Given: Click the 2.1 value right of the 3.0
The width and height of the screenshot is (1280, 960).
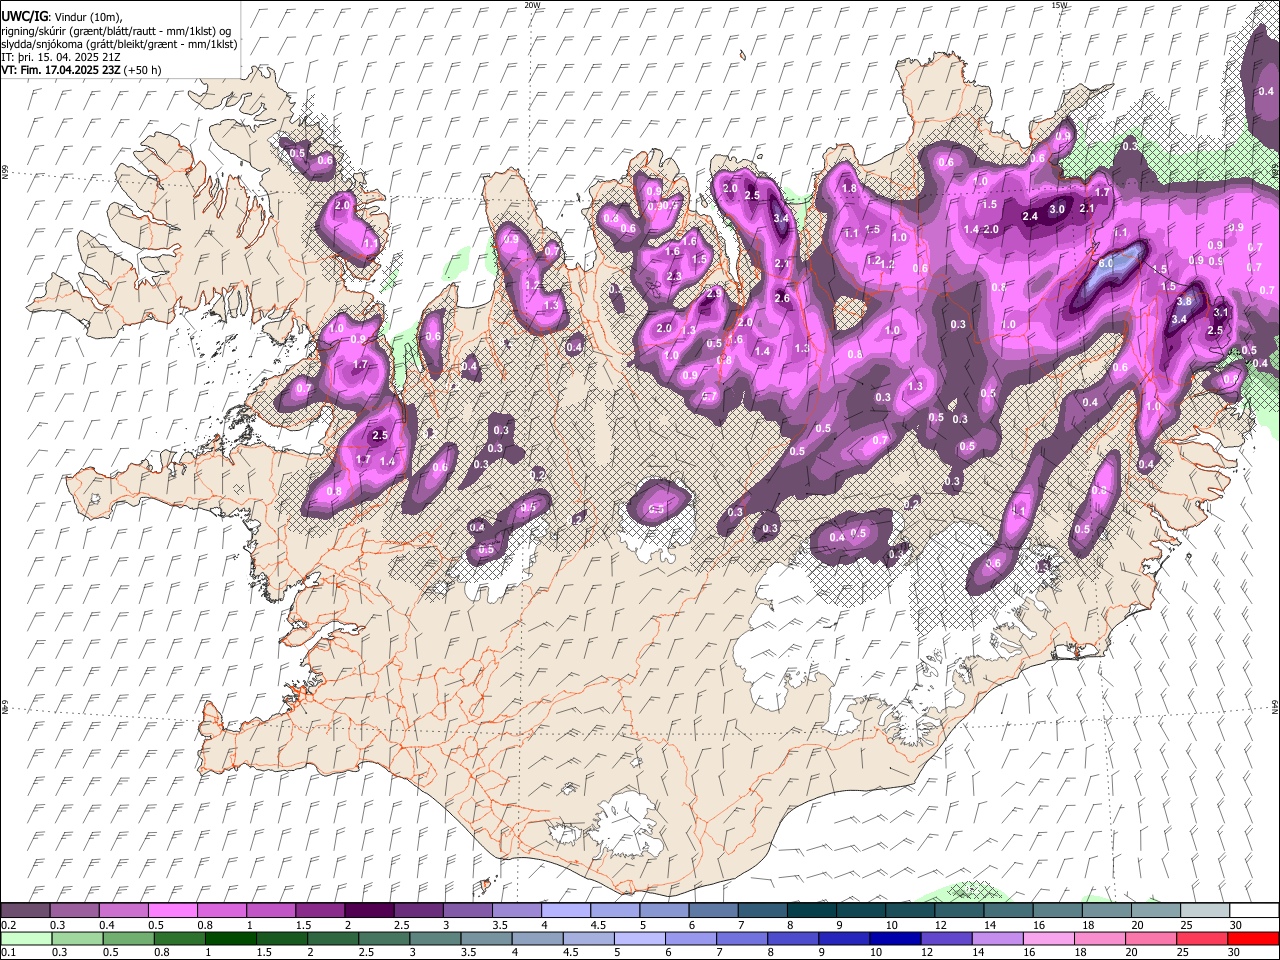Looking at the screenshot, I should click(1088, 208).
